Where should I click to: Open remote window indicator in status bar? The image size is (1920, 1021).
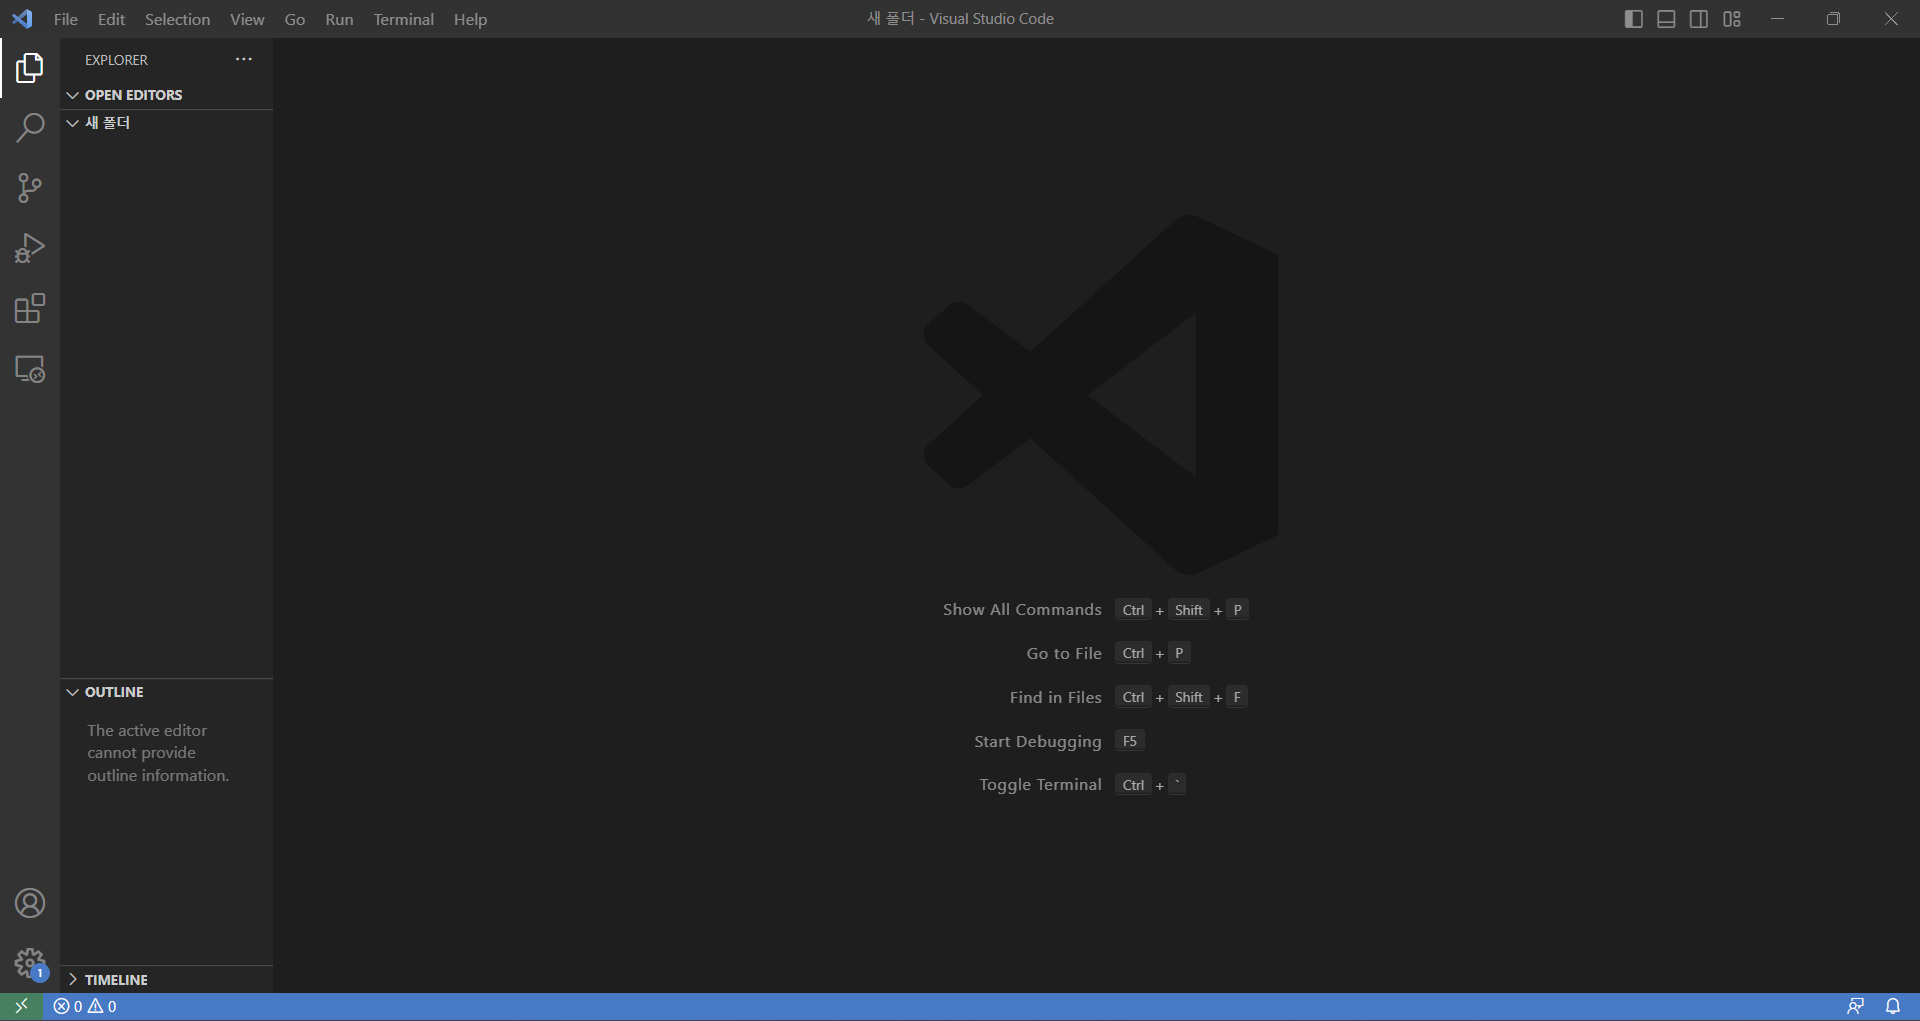(21, 1006)
